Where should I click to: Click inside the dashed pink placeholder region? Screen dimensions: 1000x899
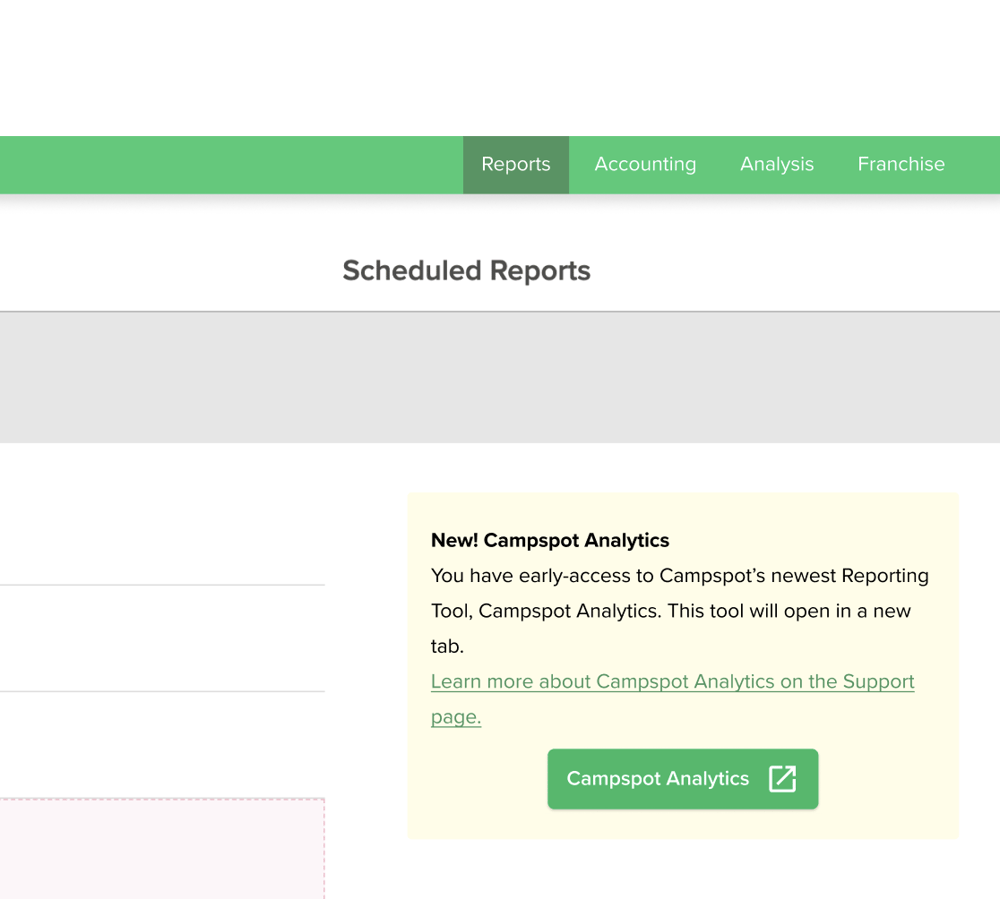[x=160, y=850]
